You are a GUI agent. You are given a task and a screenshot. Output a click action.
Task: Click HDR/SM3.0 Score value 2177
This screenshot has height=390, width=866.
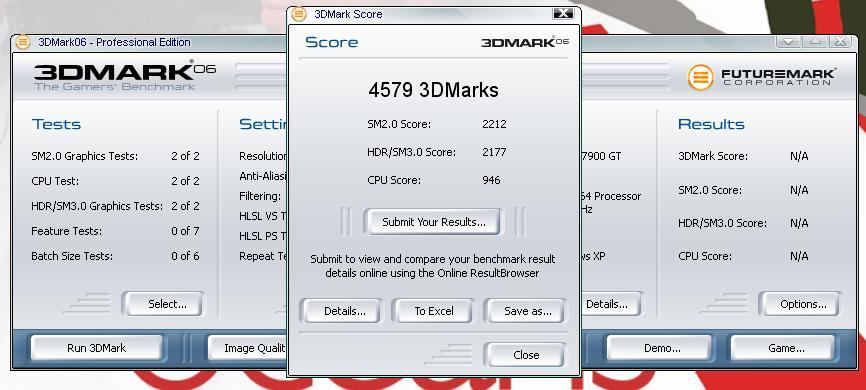point(494,152)
